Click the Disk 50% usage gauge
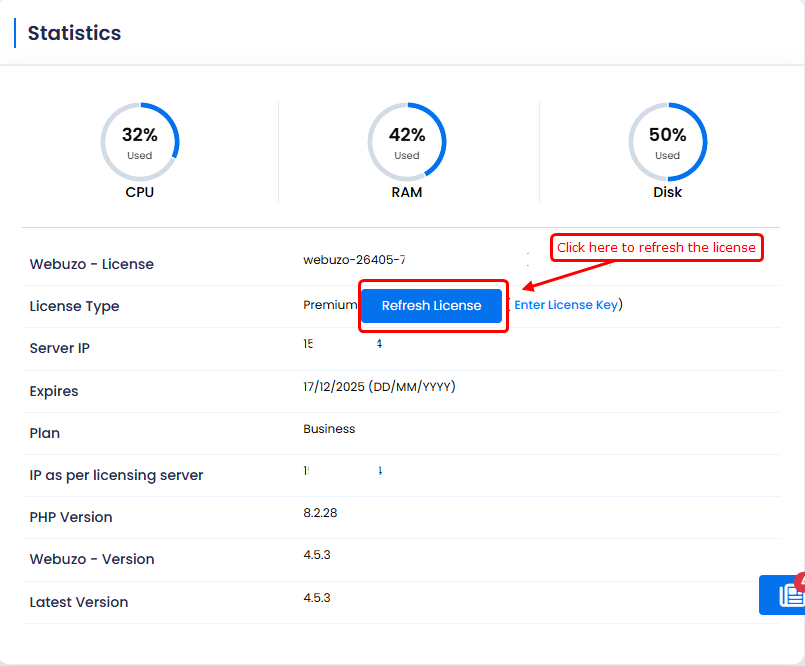The width and height of the screenshot is (805, 666). (667, 142)
